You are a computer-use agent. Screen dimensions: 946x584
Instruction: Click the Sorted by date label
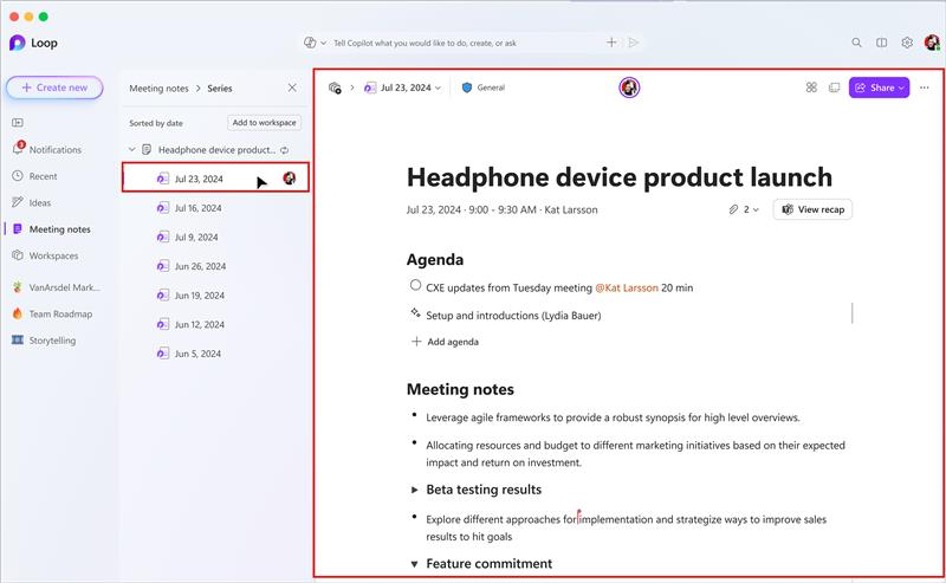tap(156, 123)
